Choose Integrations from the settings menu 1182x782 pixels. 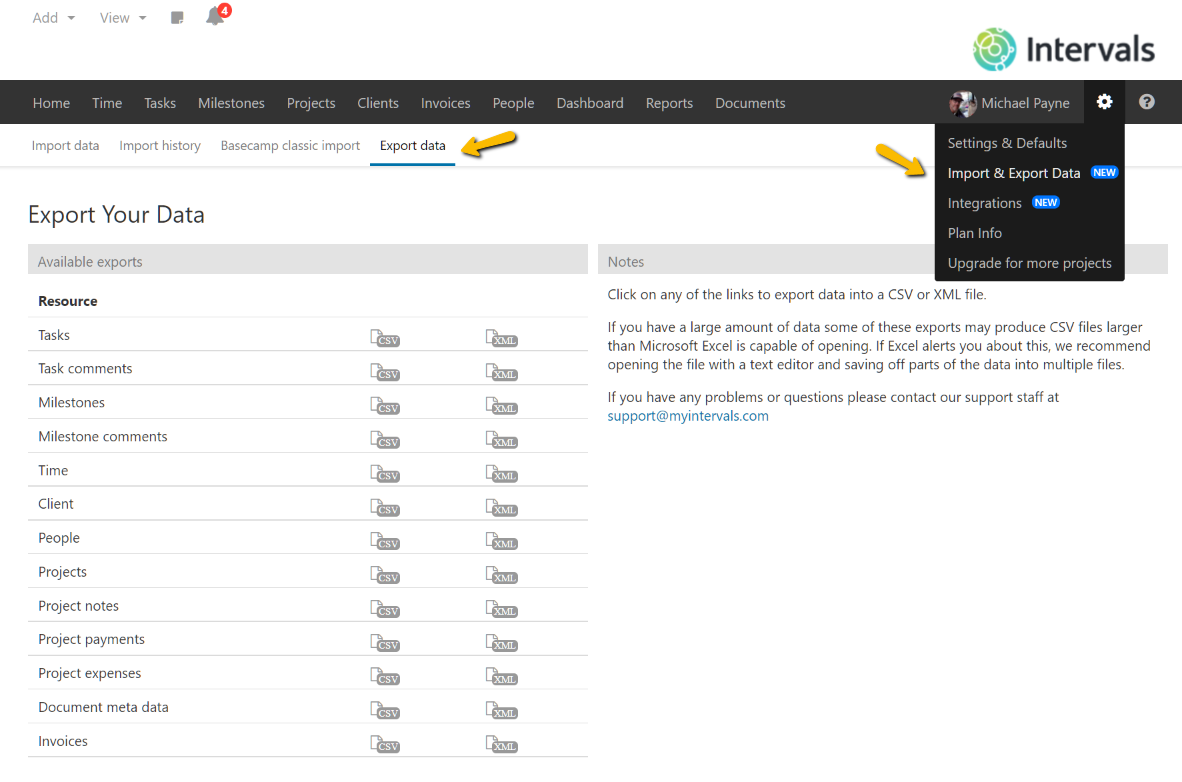pos(985,202)
